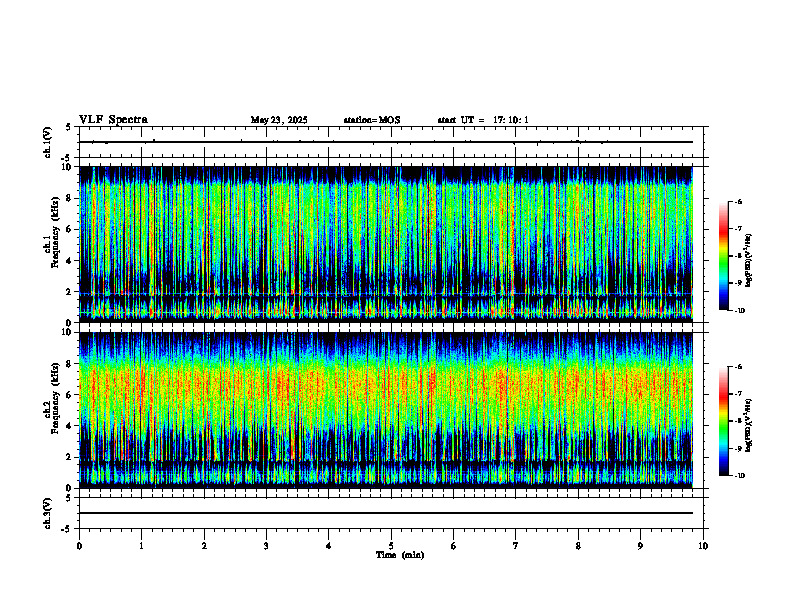Click time axis tick label "9"
792x612 pixels.
640,546
